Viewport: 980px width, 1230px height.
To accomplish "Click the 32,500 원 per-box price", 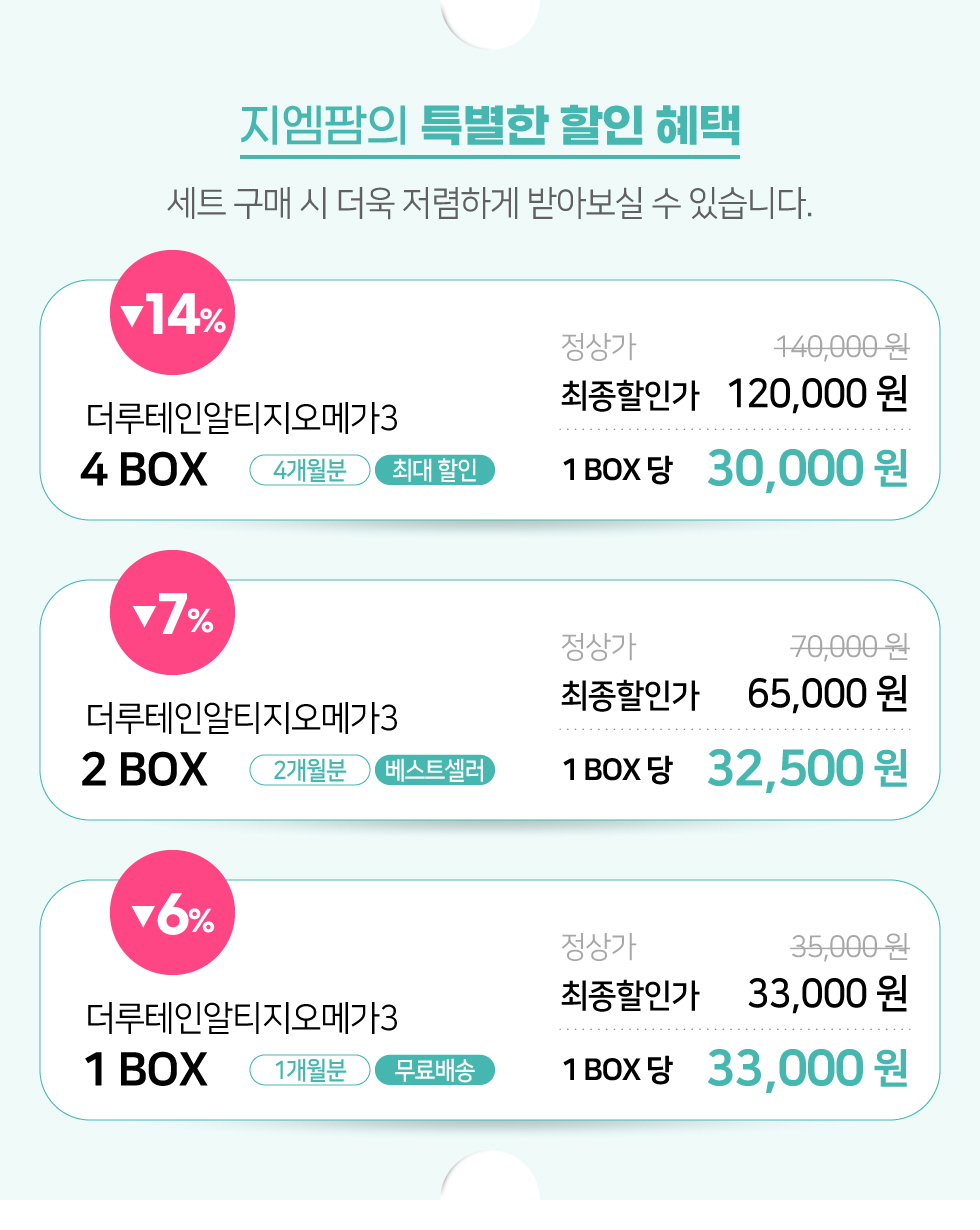I will (808, 768).
